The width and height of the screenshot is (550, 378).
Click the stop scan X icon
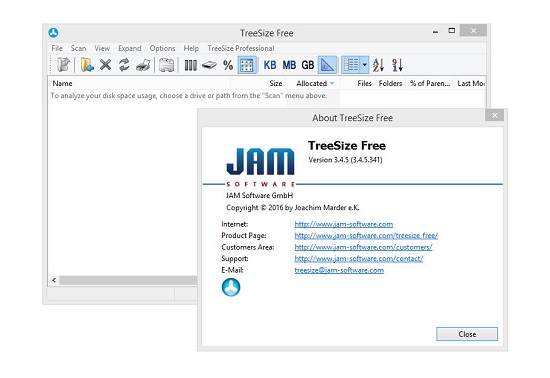click(x=105, y=65)
